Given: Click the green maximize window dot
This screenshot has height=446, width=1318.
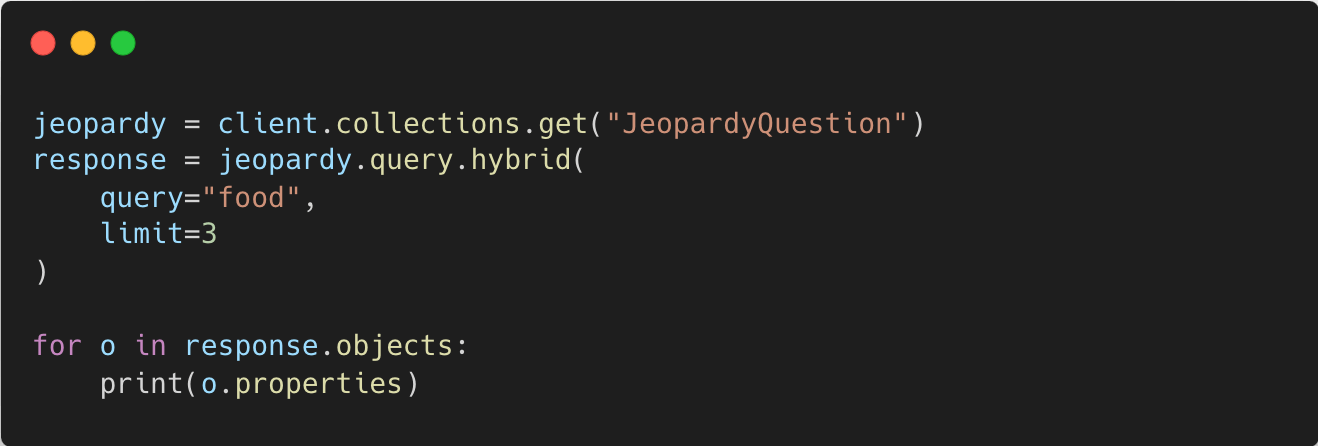Looking at the screenshot, I should 123,43.
